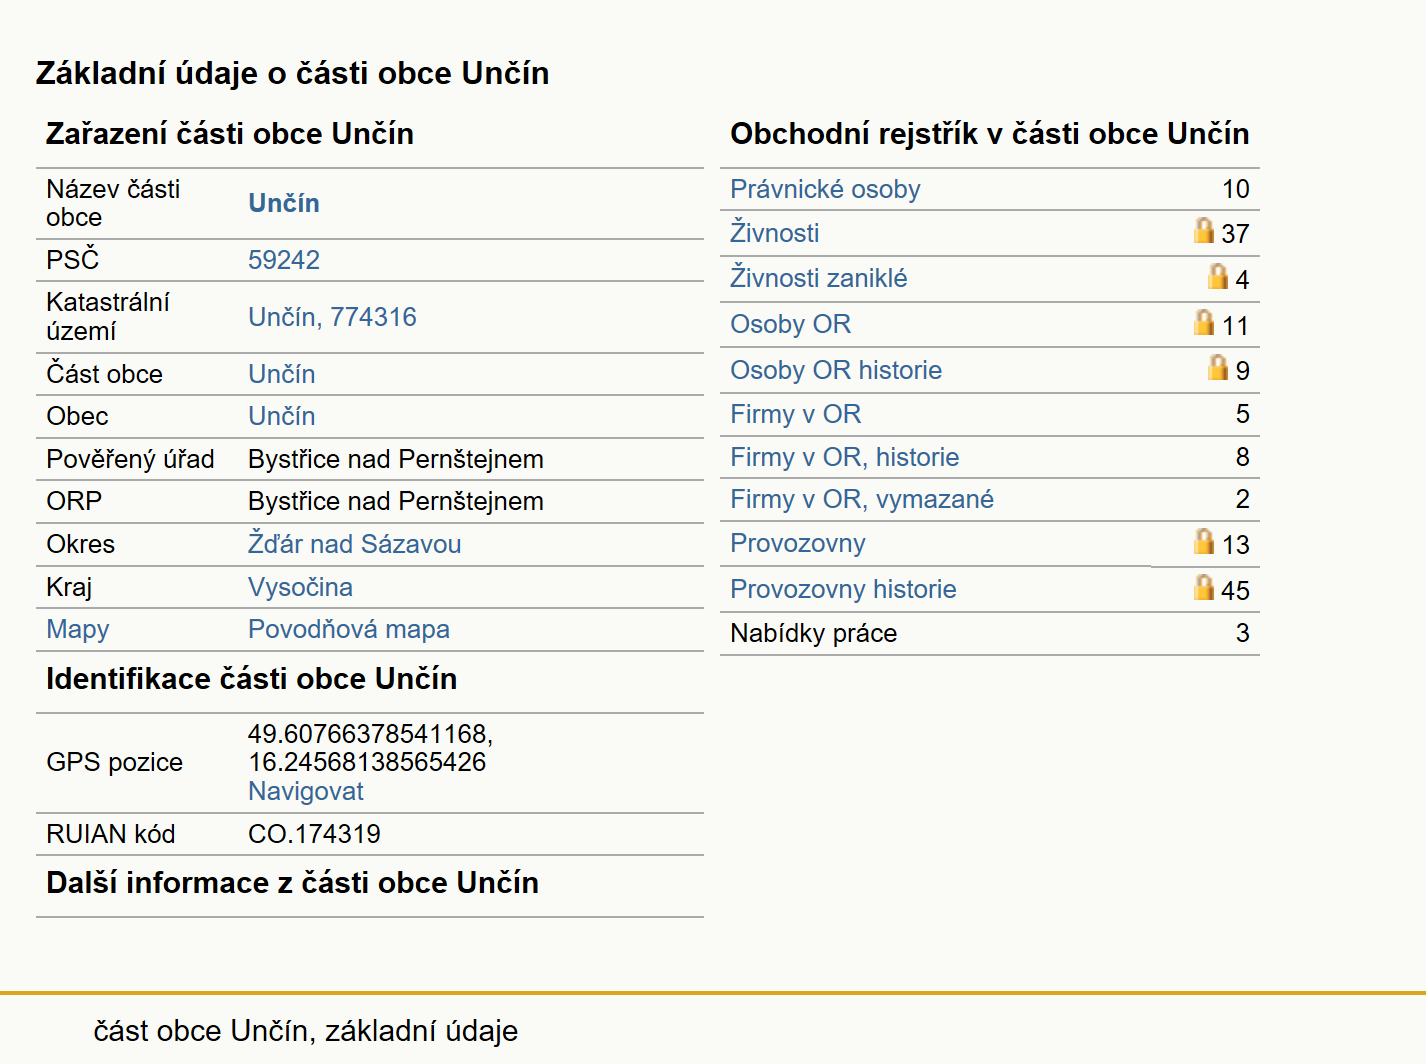The width and height of the screenshot is (1426, 1064).
Task: Open the Žďár nad Sázavou district link
Action: 355,544
